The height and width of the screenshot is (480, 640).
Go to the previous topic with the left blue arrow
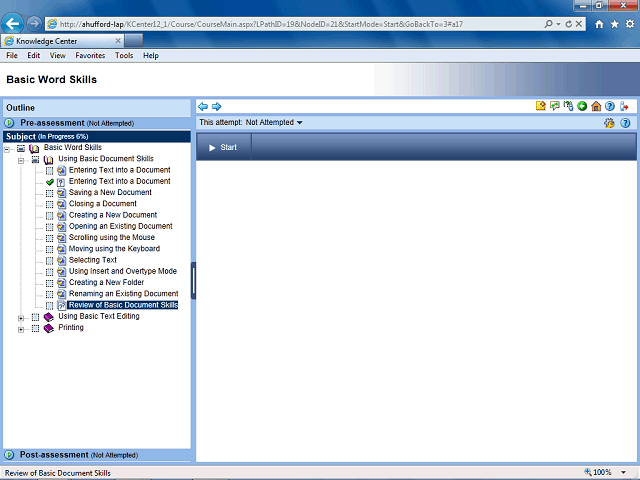(x=203, y=107)
